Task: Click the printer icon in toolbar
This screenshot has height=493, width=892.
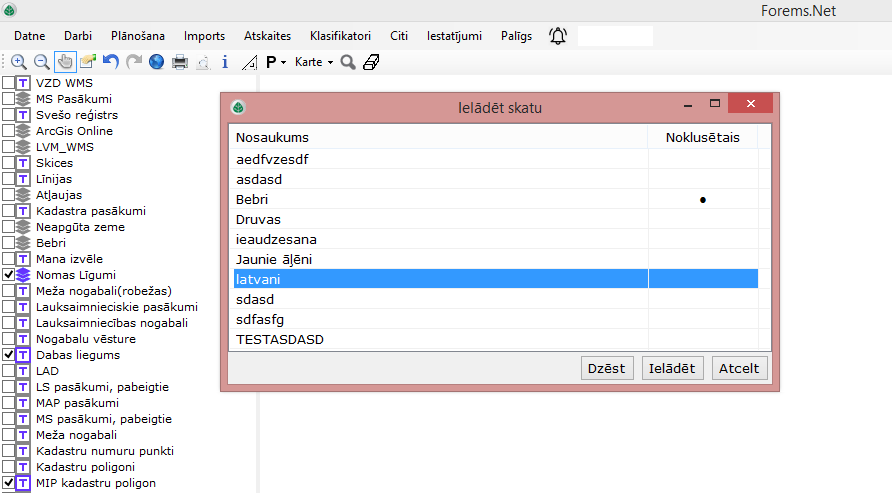Action: coord(180,62)
